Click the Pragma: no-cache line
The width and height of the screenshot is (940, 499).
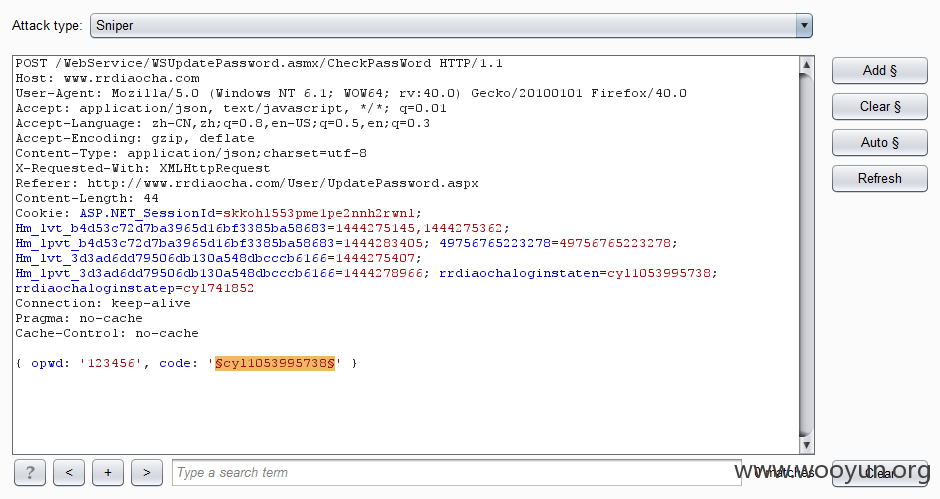point(79,318)
